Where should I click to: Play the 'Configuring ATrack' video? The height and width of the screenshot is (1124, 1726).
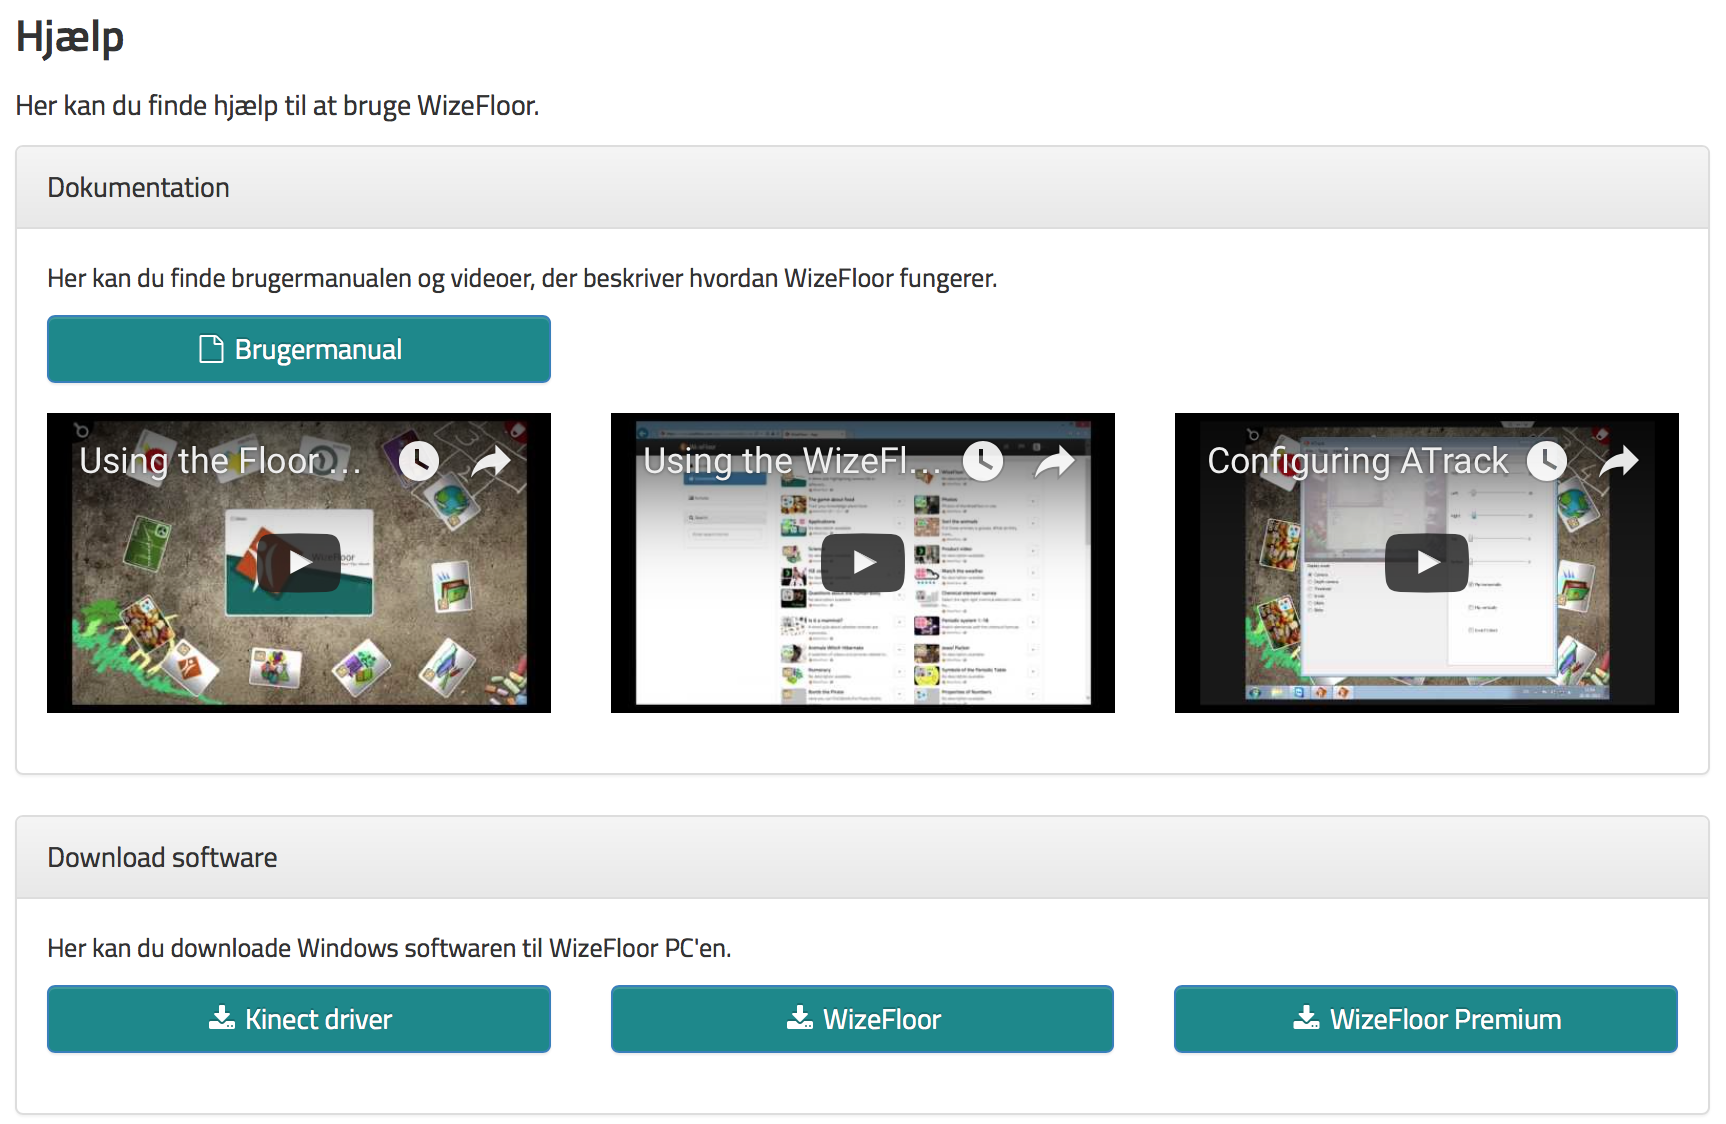point(1426,563)
